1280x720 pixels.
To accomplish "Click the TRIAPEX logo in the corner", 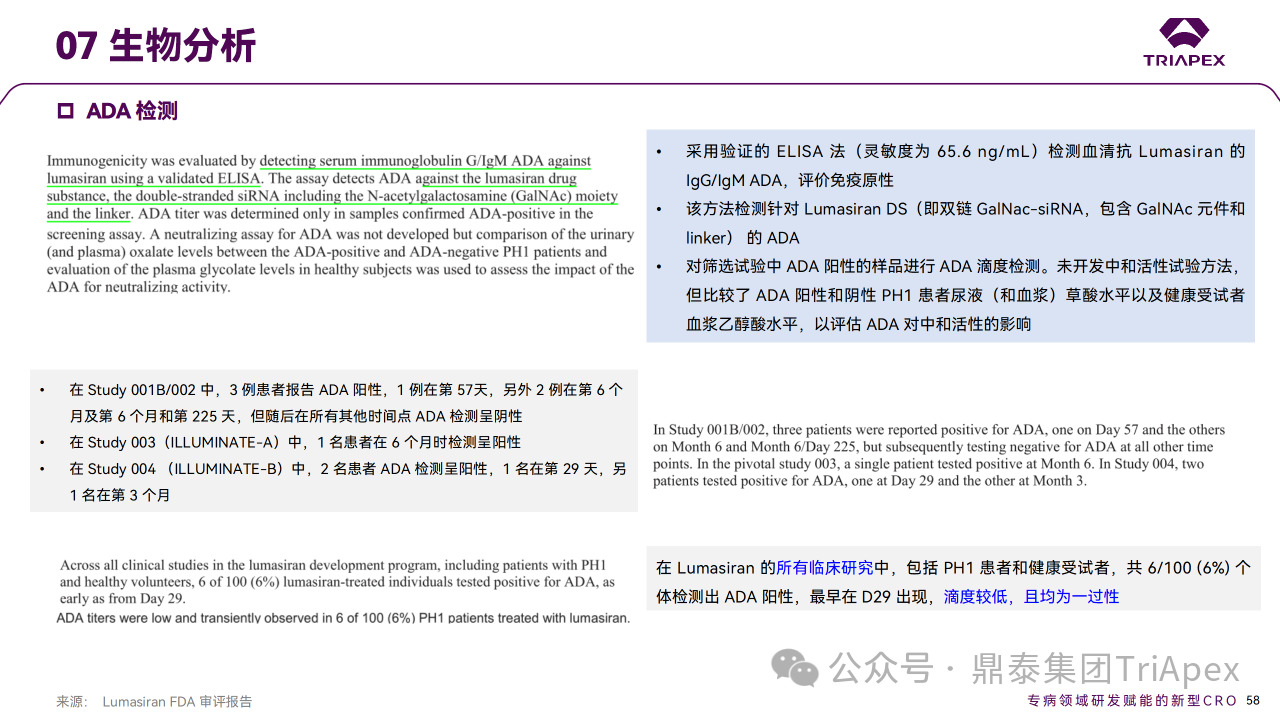I will pos(1184,42).
